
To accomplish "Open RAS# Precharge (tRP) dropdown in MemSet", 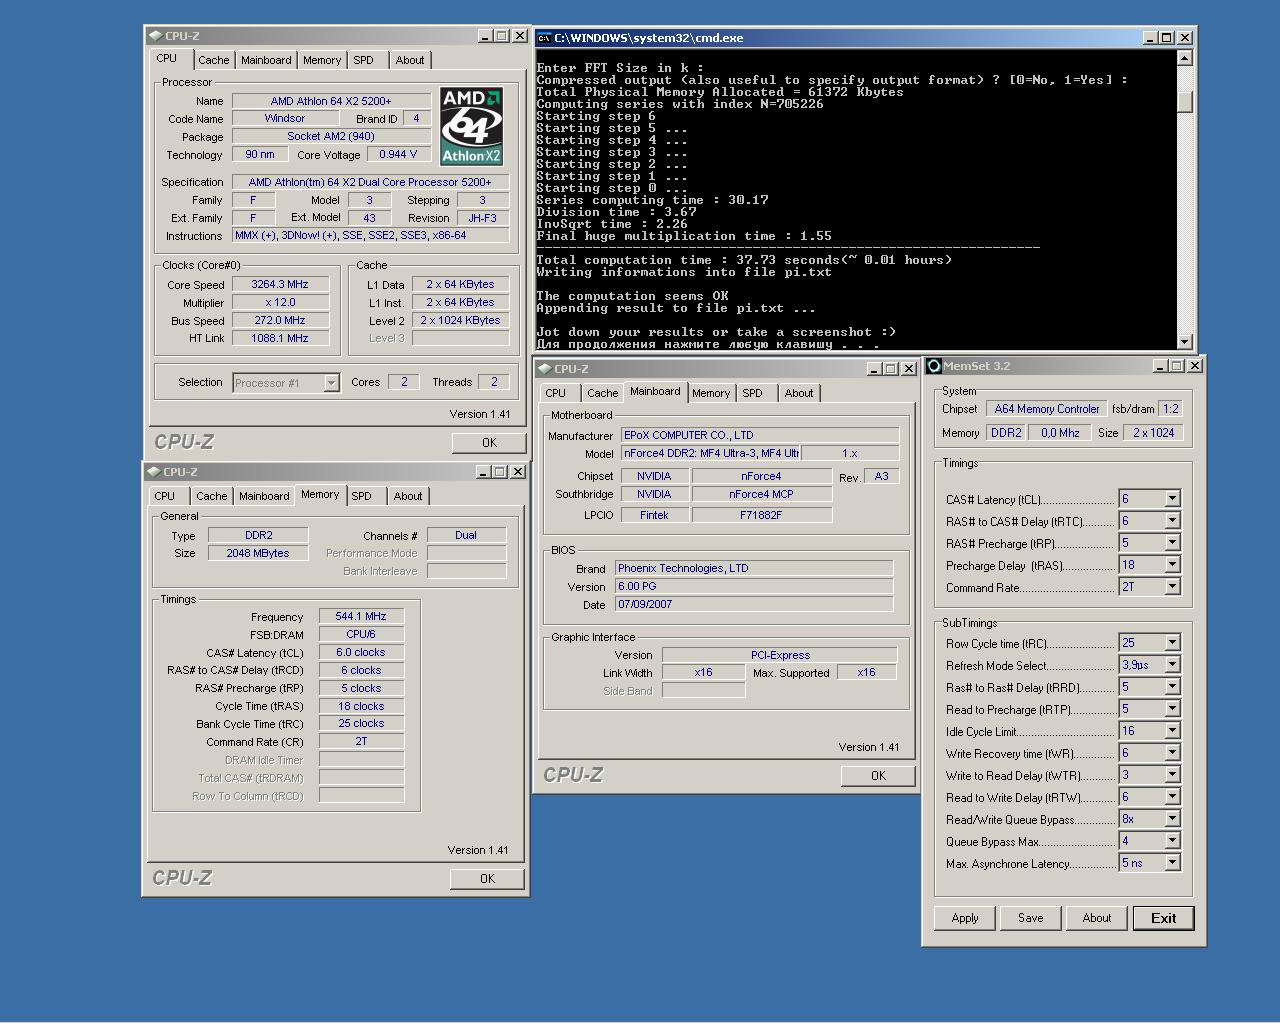I will pos(1172,542).
